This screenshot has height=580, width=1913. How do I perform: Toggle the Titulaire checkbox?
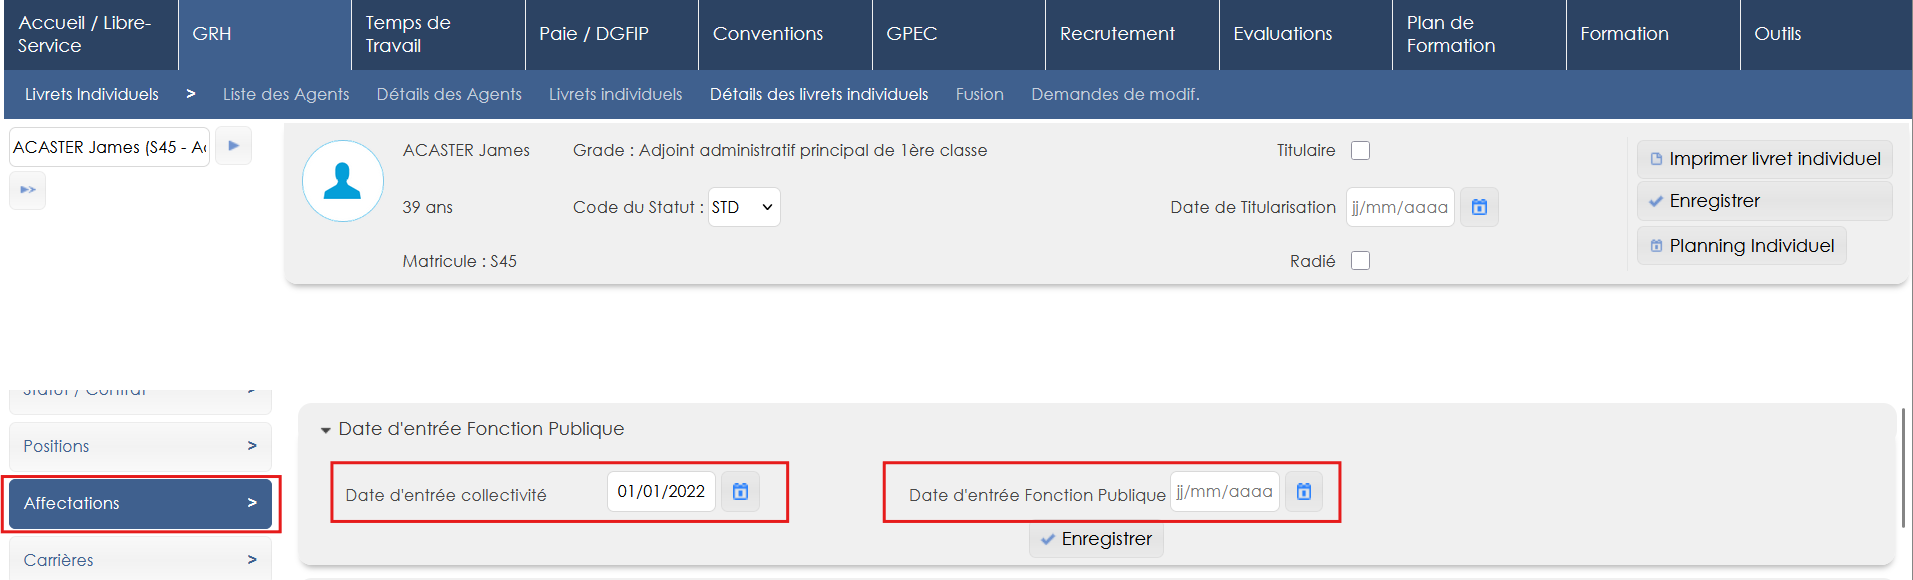point(1360,150)
